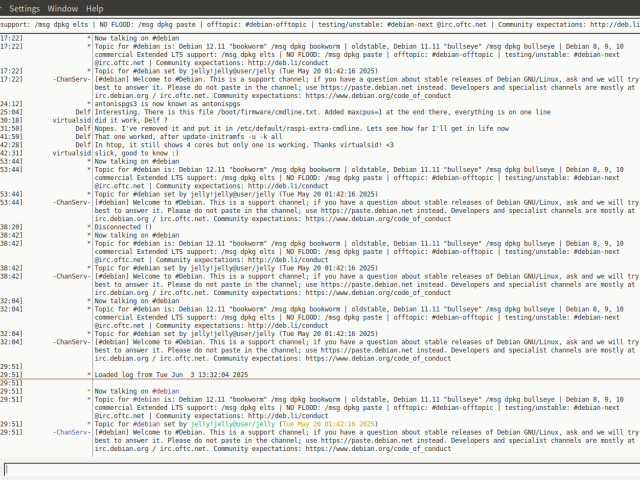The image size is (640, 480).
Task: Click the 31:50] timestamp
Action: [11, 128]
